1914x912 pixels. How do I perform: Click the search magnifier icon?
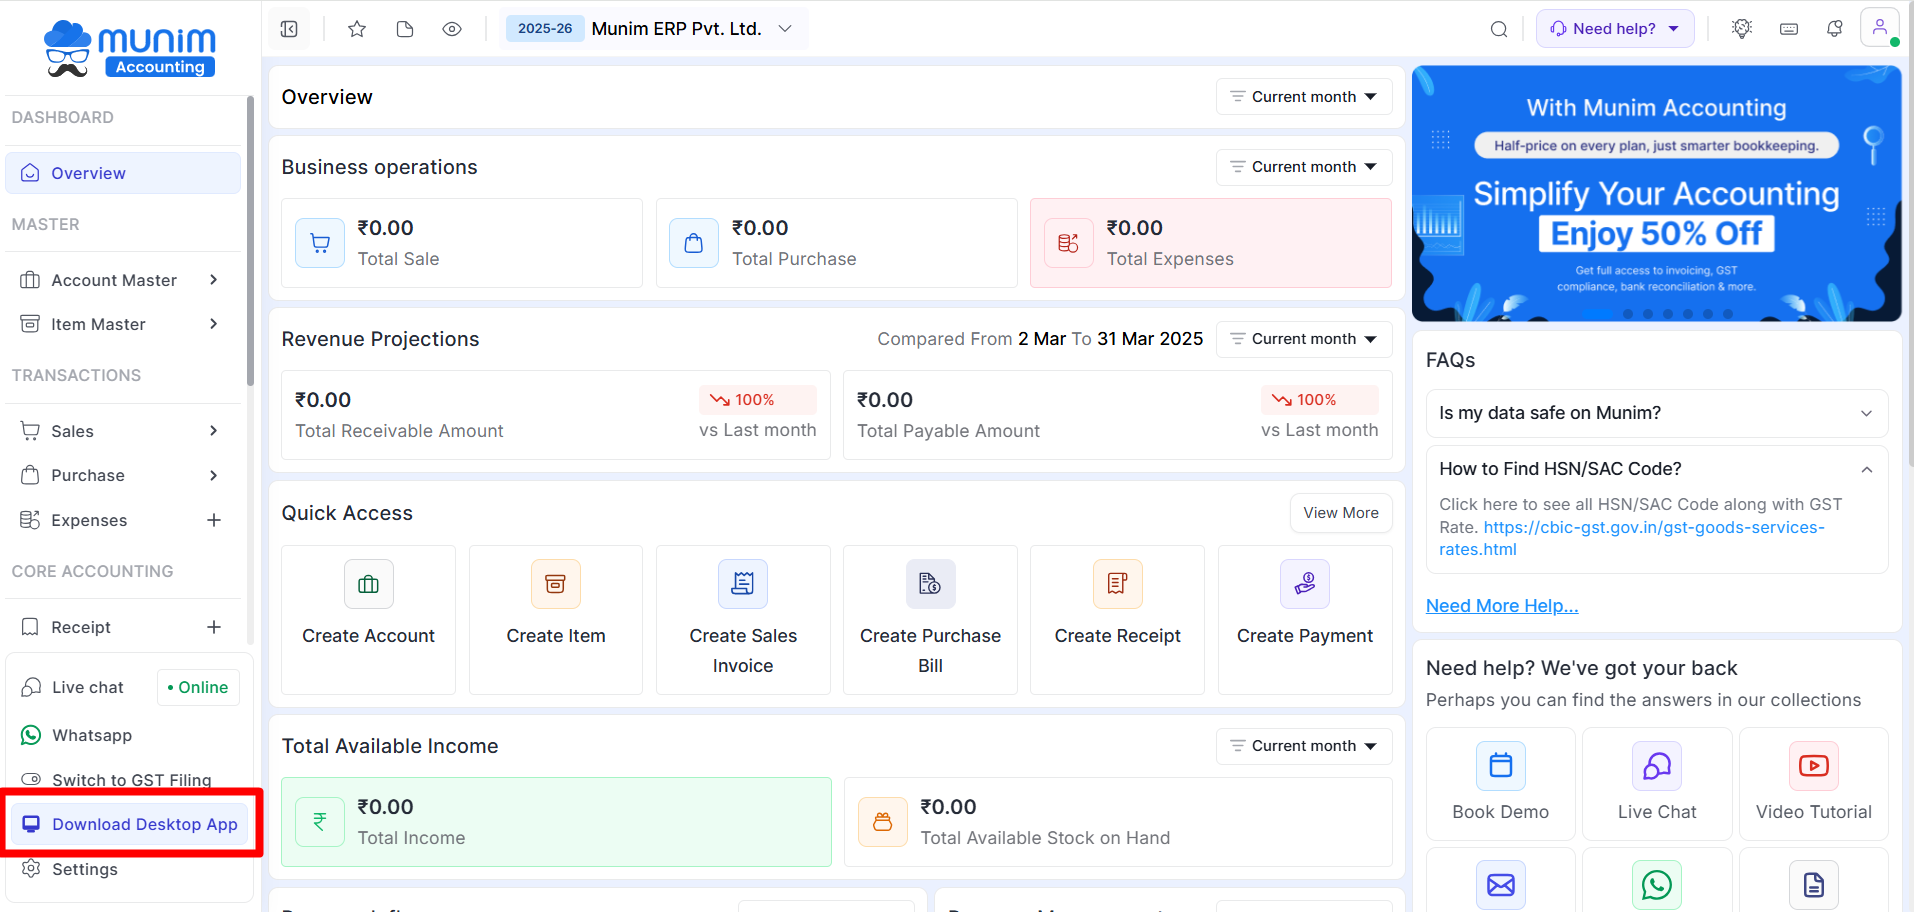pyautogui.click(x=1498, y=29)
